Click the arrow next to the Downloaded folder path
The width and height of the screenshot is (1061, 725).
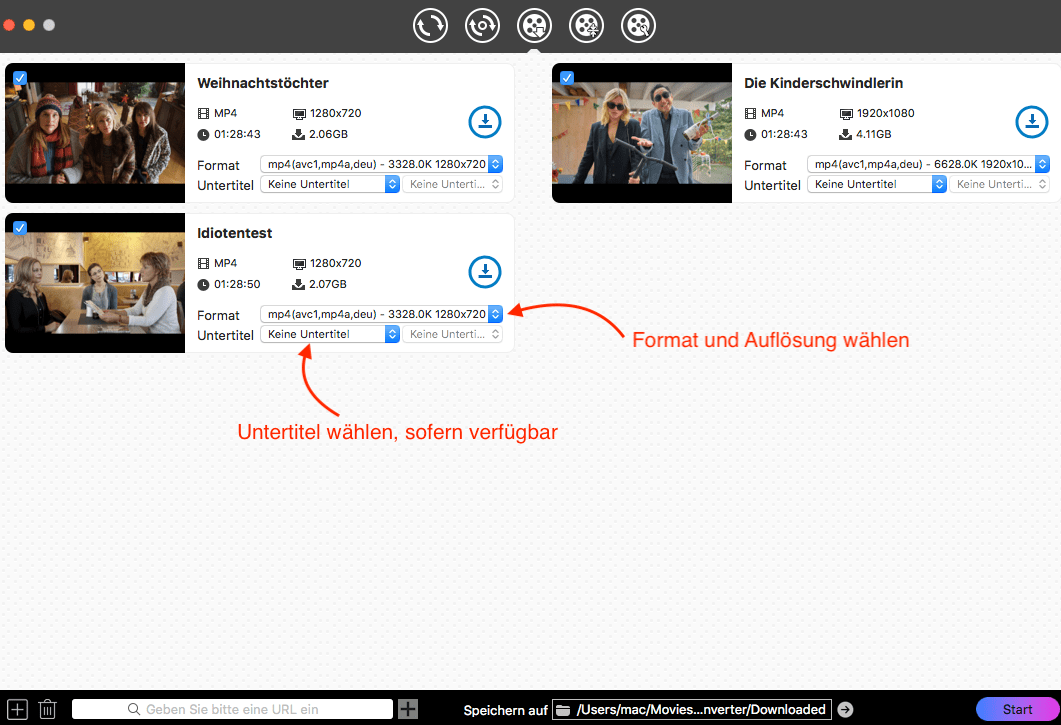pos(846,709)
